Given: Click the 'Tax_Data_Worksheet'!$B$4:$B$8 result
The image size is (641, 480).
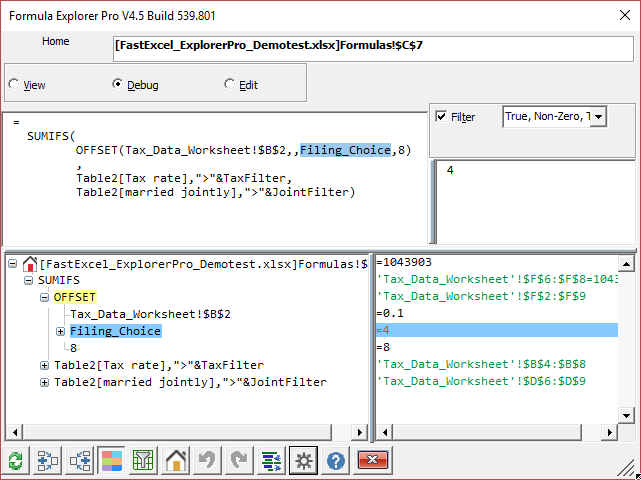Looking at the screenshot, I should click(x=481, y=364).
